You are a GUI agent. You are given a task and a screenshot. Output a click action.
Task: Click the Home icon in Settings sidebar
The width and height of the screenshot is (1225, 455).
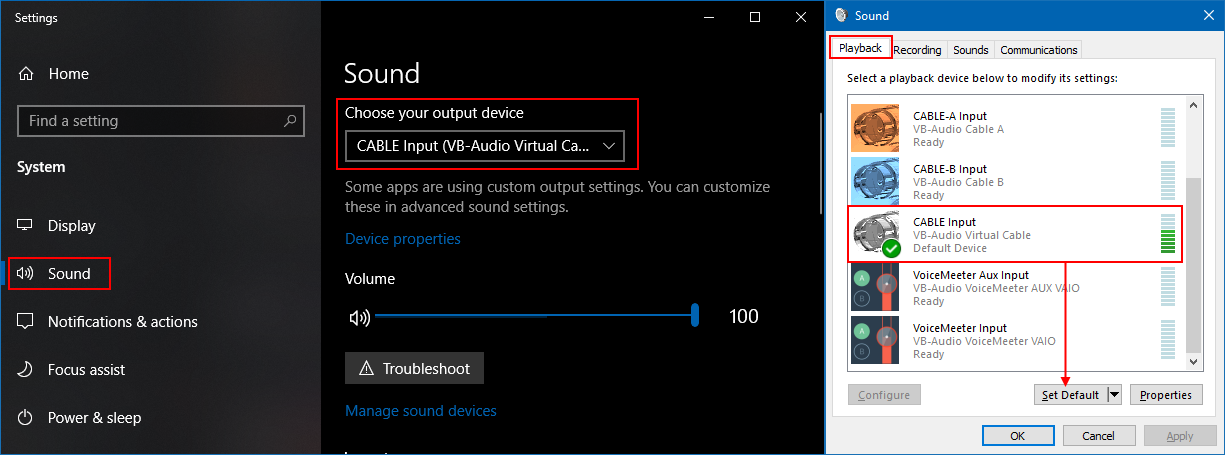(26, 74)
